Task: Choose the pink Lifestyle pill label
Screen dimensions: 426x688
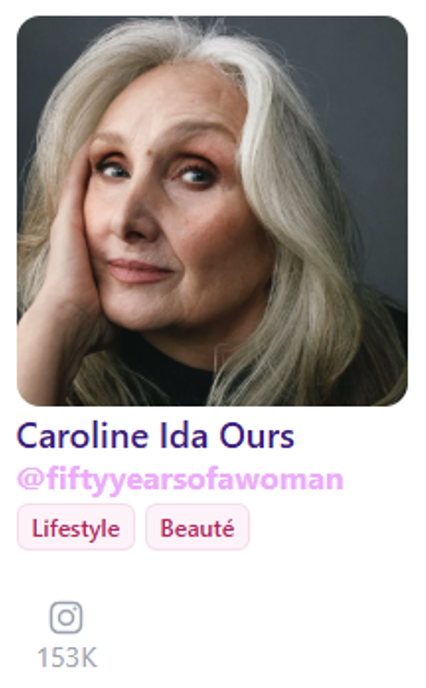Action: 76,527
